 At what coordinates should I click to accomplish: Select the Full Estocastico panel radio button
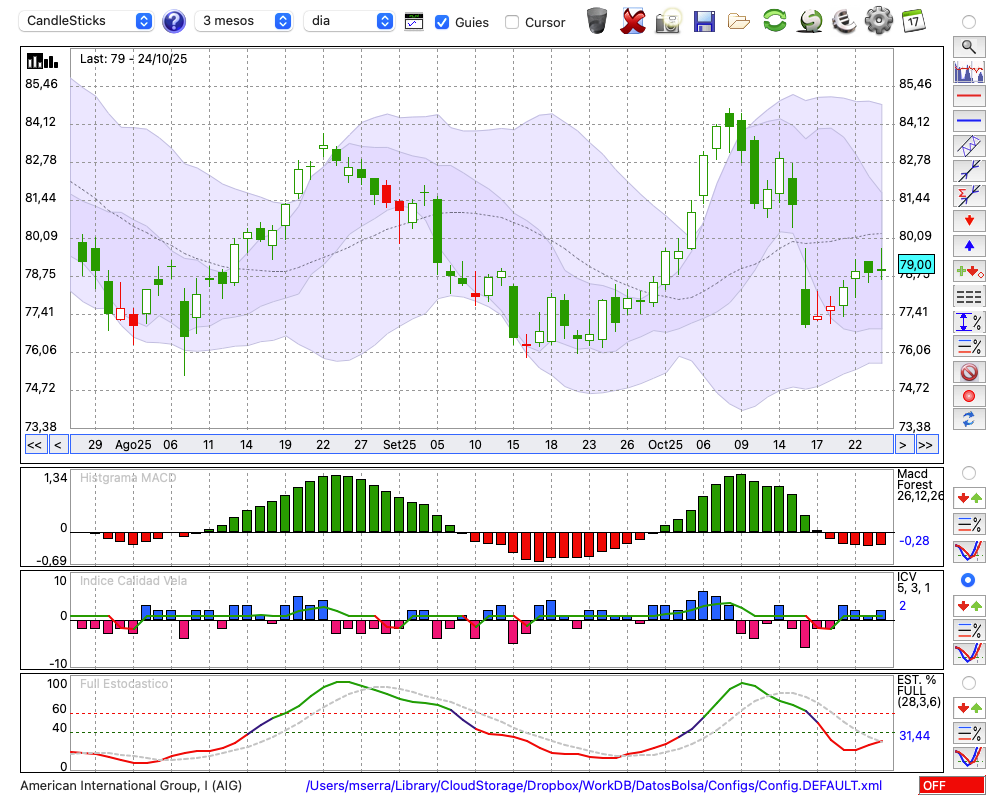(x=969, y=683)
